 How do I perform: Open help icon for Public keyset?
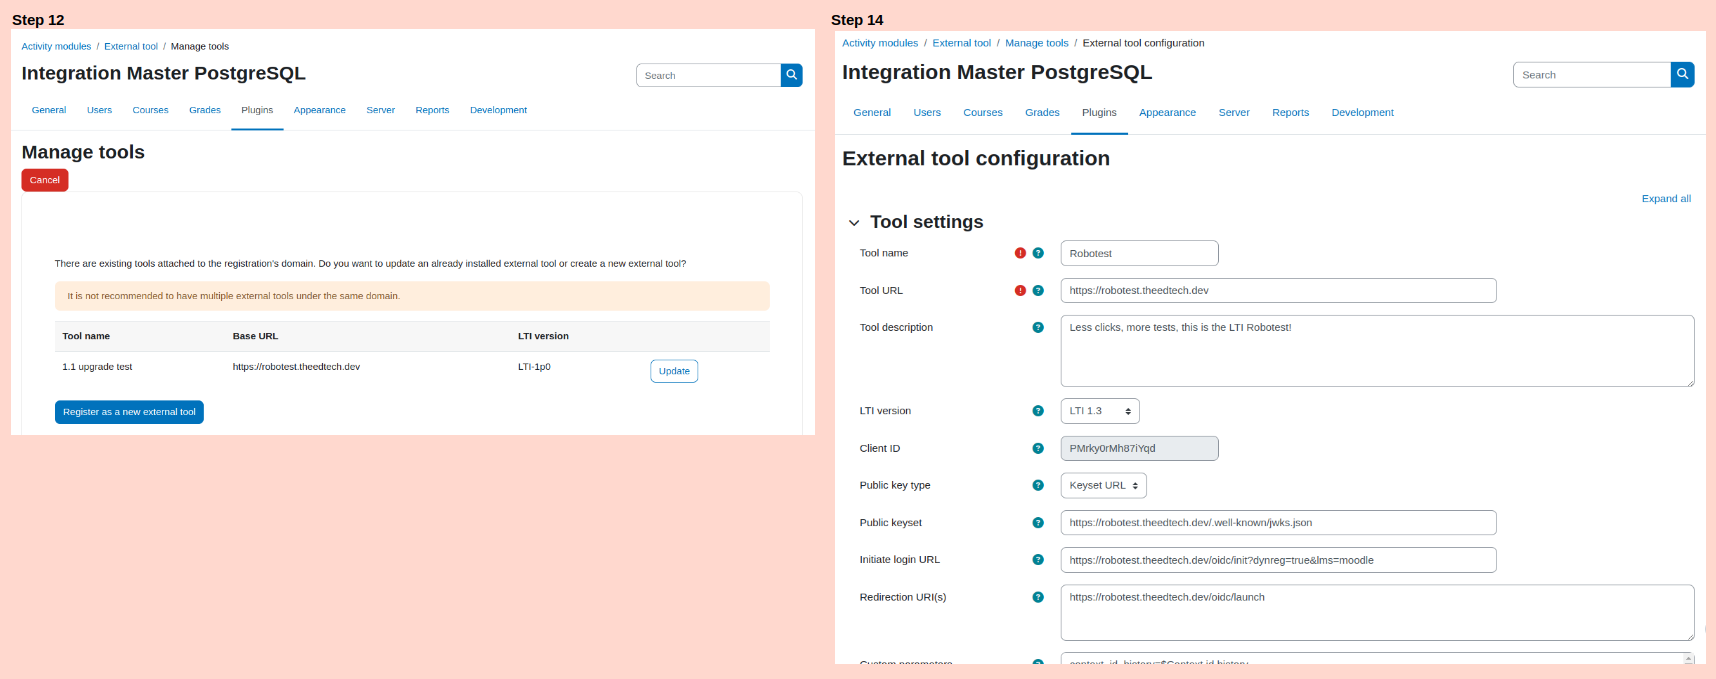click(1038, 522)
